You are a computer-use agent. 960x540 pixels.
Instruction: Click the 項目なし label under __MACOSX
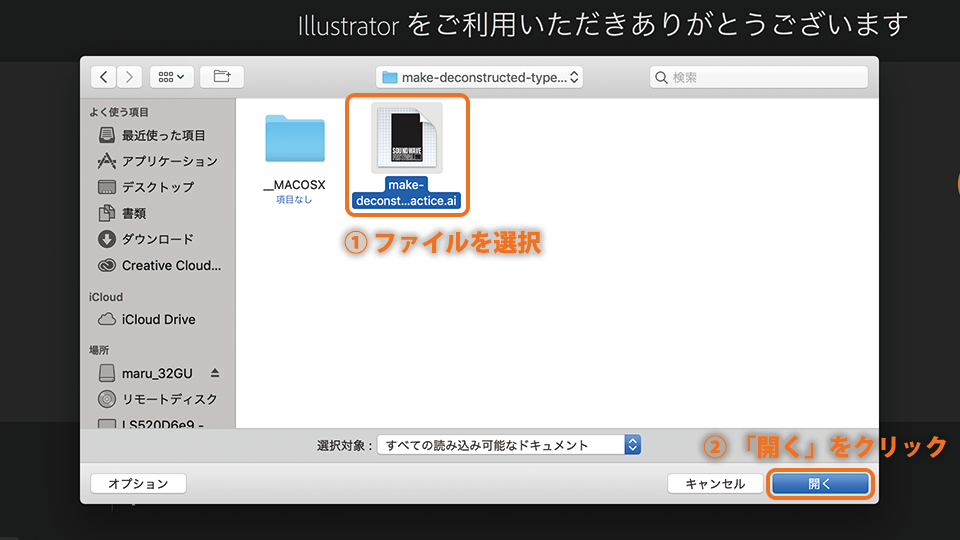[294, 200]
